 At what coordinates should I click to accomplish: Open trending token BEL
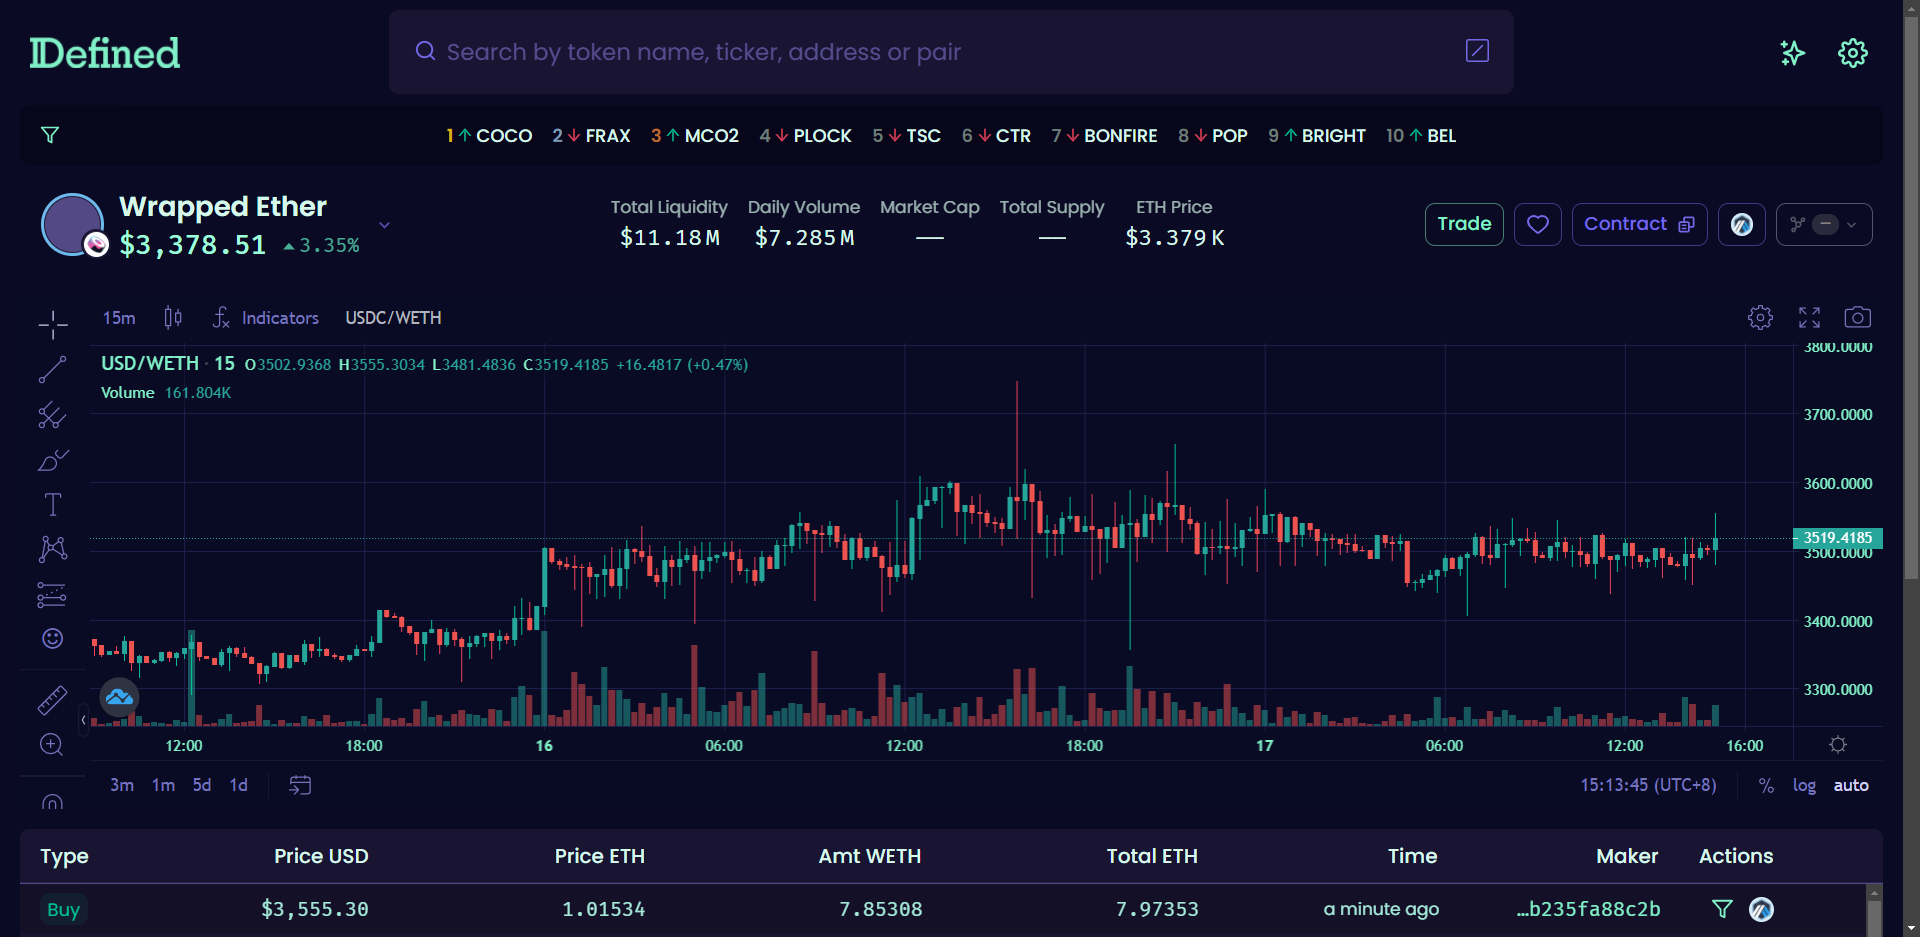point(1420,135)
